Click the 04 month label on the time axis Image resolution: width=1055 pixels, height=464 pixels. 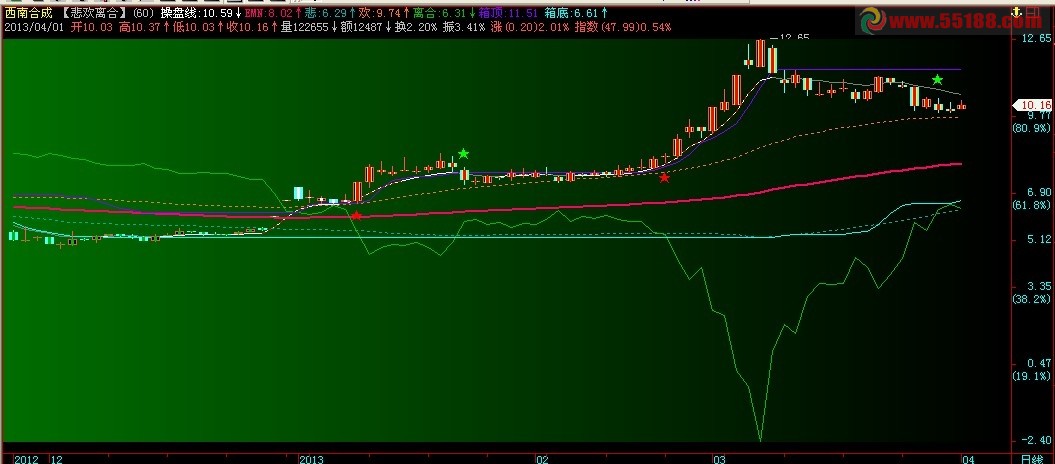pos(968,459)
